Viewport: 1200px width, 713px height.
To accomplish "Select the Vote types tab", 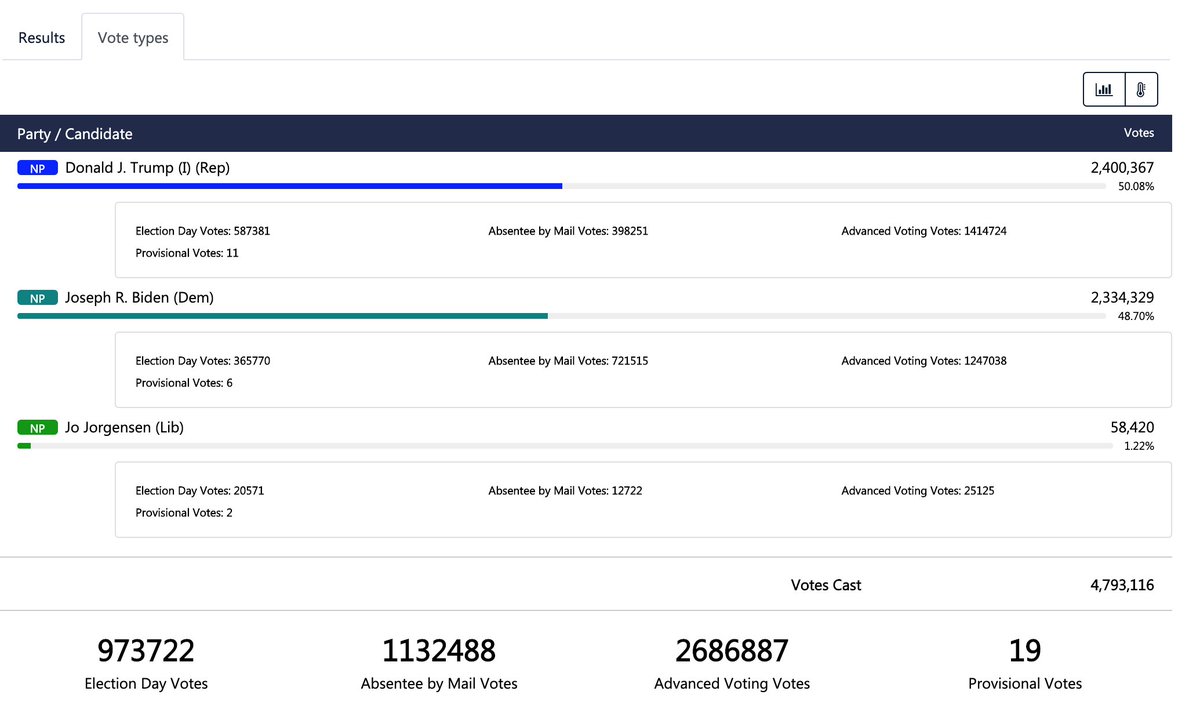I will [x=132, y=37].
